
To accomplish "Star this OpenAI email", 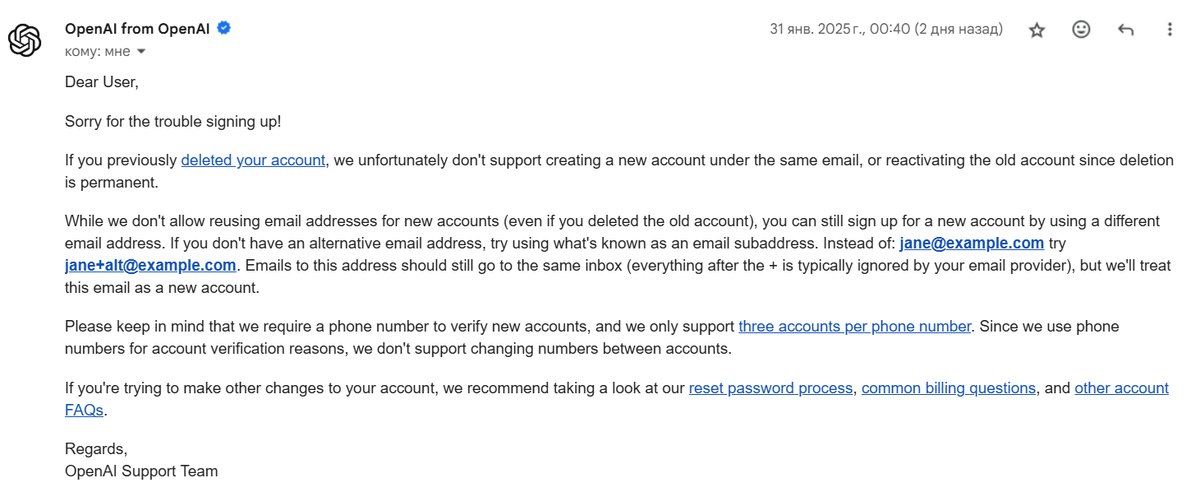I will pyautogui.click(x=1037, y=30).
